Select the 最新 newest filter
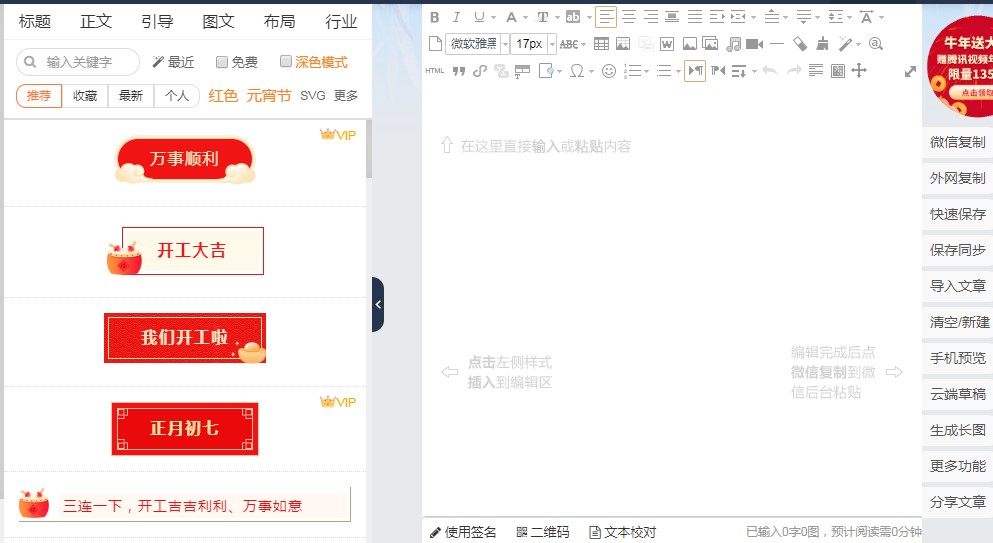This screenshot has height=543, width=993. (x=130, y=96)
